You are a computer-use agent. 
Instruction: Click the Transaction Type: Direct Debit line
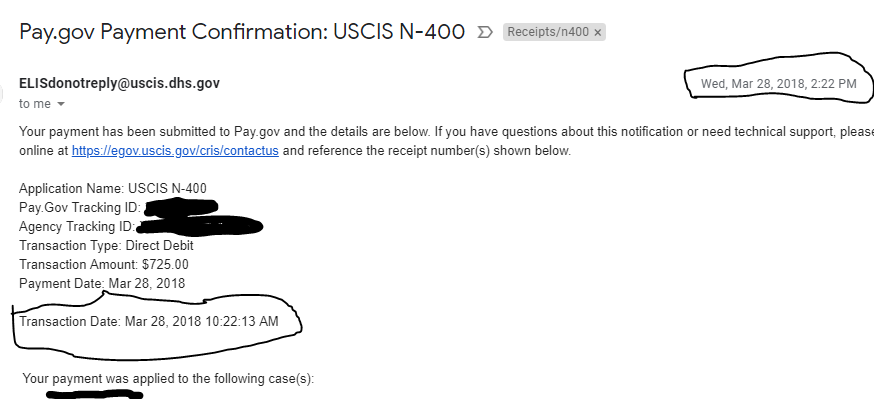pyautogui.click(x=106, y=245)
